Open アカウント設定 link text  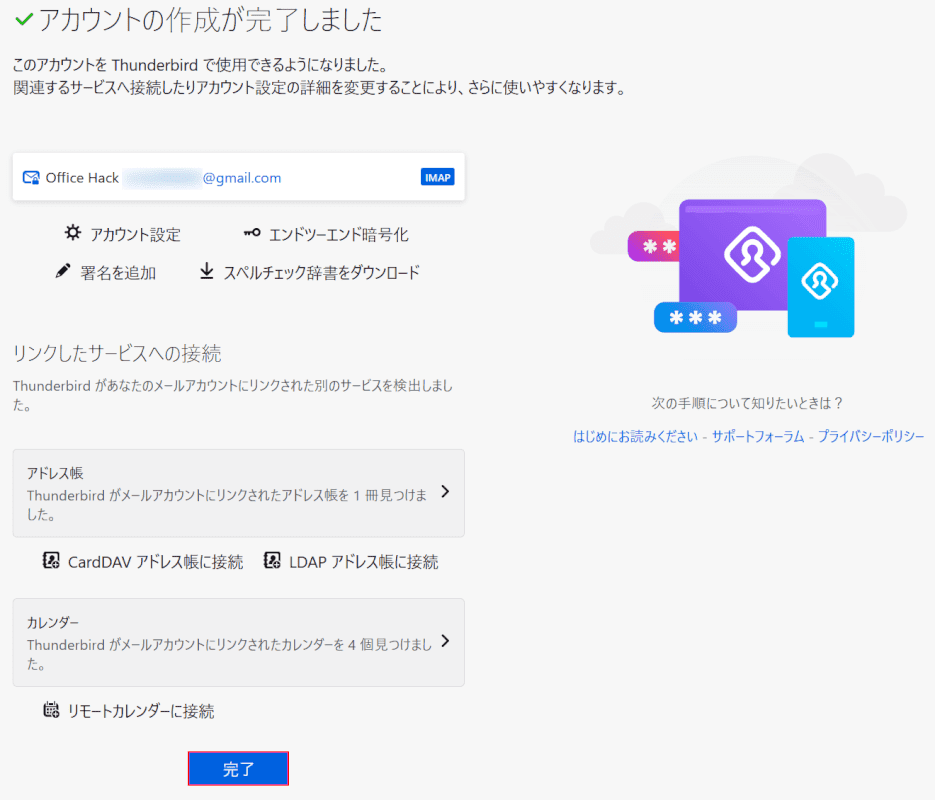coord(135,234)
